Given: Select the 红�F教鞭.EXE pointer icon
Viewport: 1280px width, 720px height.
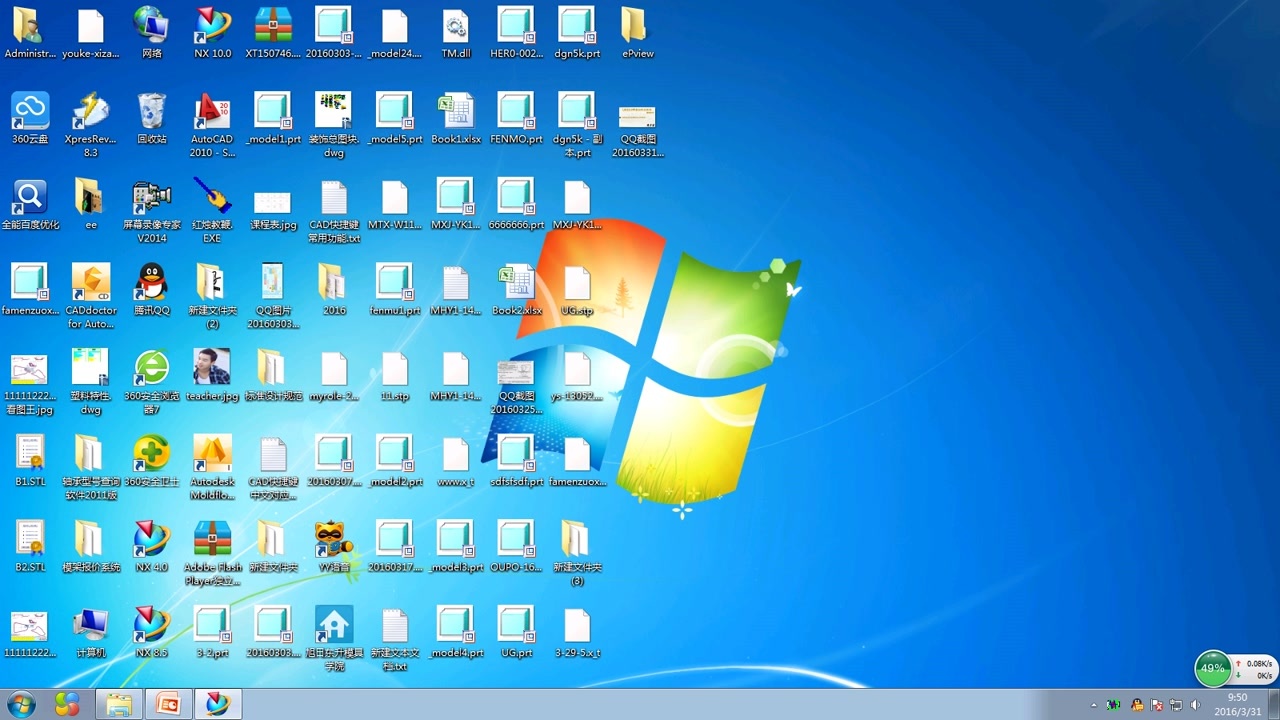Looking at the screenshot, I should click(x=212, y=211).
